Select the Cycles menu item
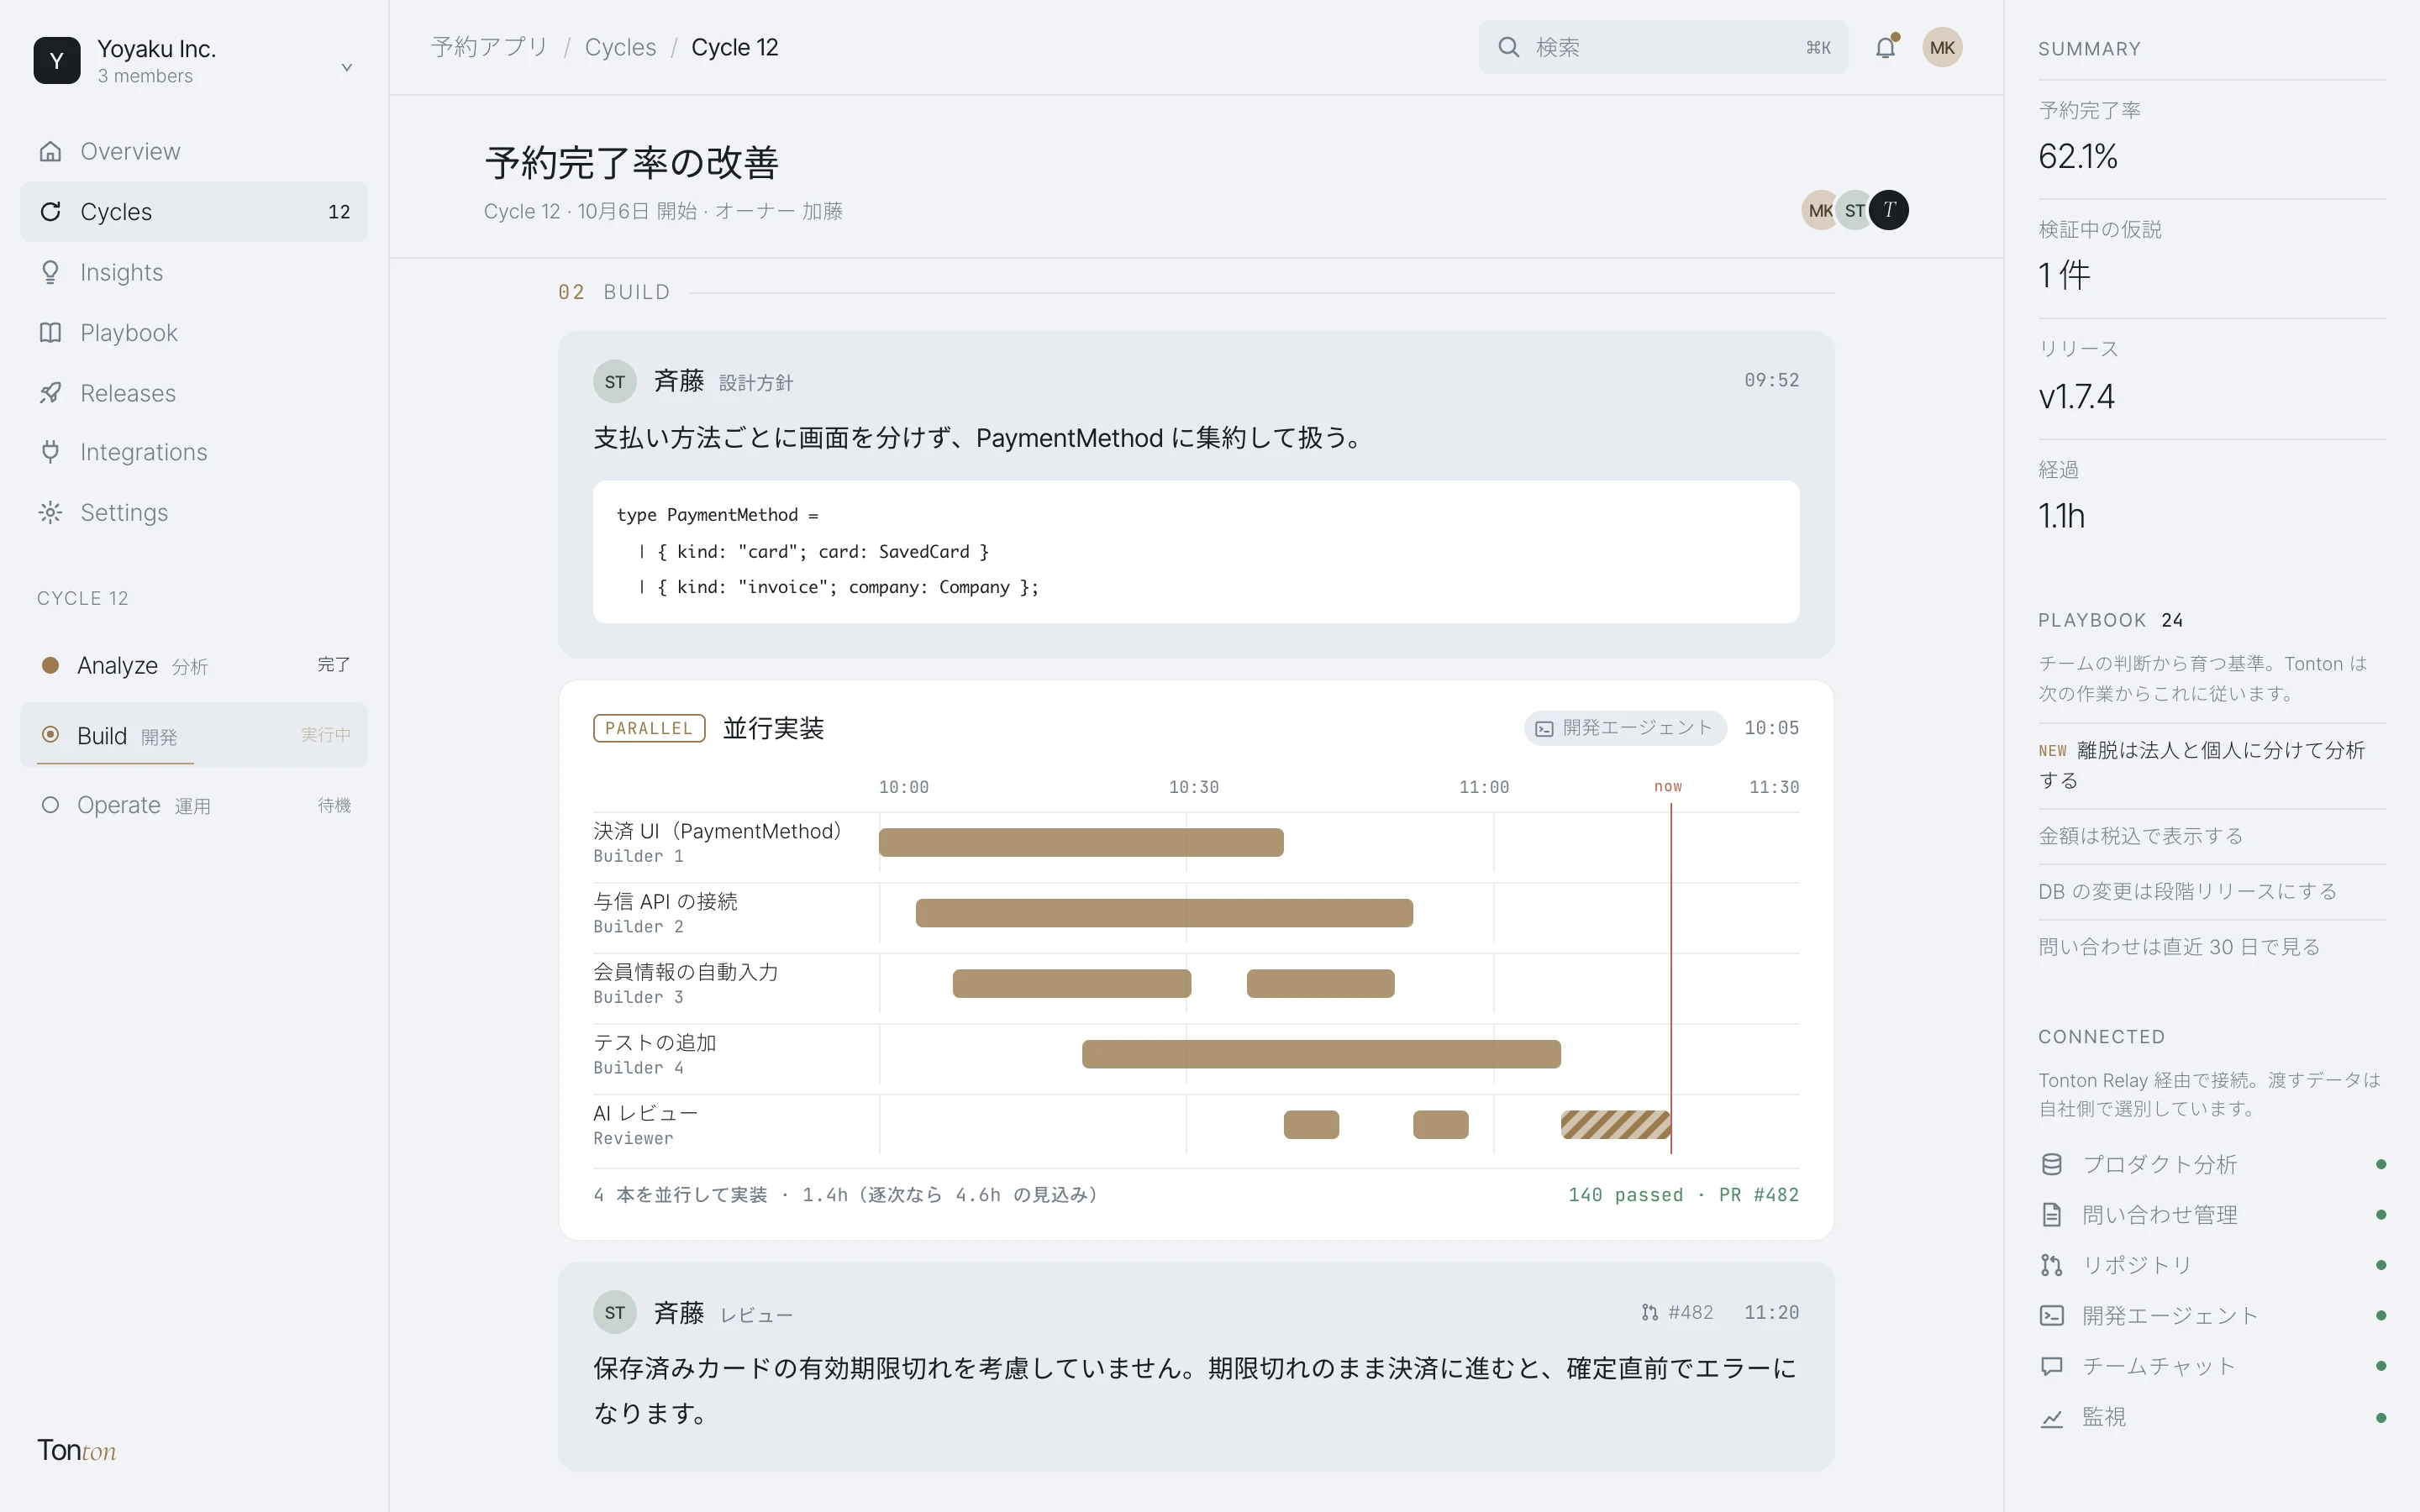This screenshot has height=1512, width=2420. click(194, 212)
